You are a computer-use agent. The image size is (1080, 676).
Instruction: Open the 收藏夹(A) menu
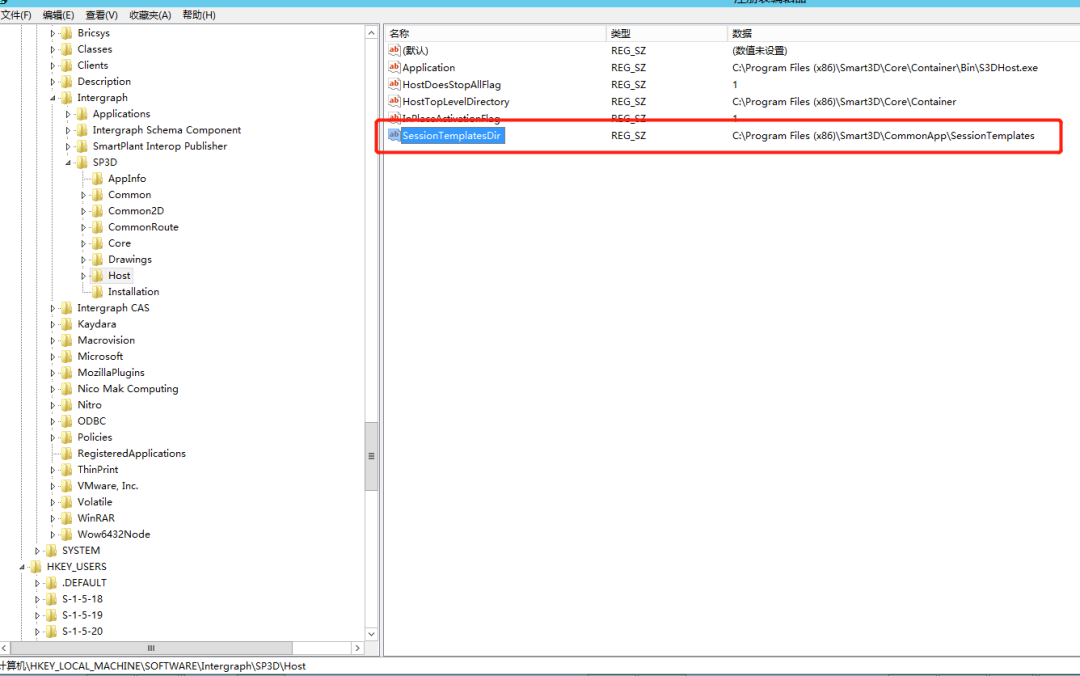149,14
